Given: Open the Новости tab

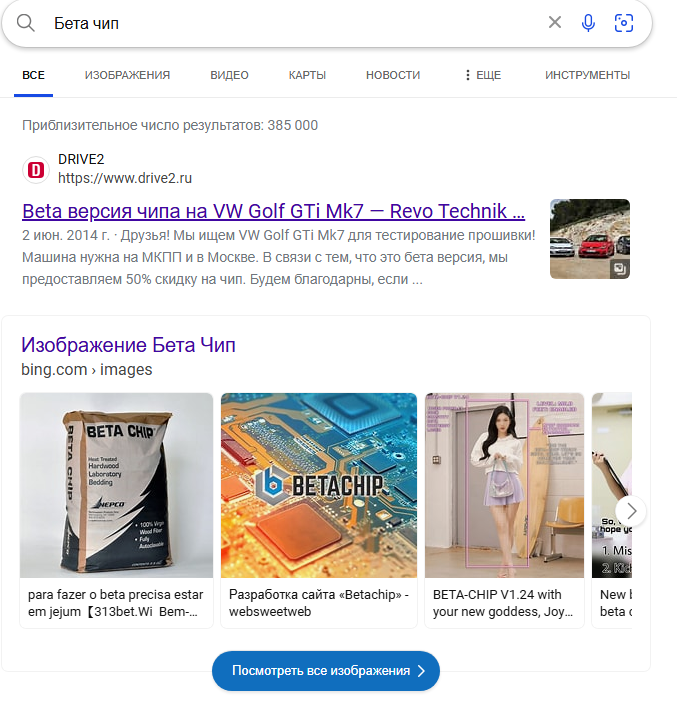Looking at the screenshot, I should coord(393,75).
